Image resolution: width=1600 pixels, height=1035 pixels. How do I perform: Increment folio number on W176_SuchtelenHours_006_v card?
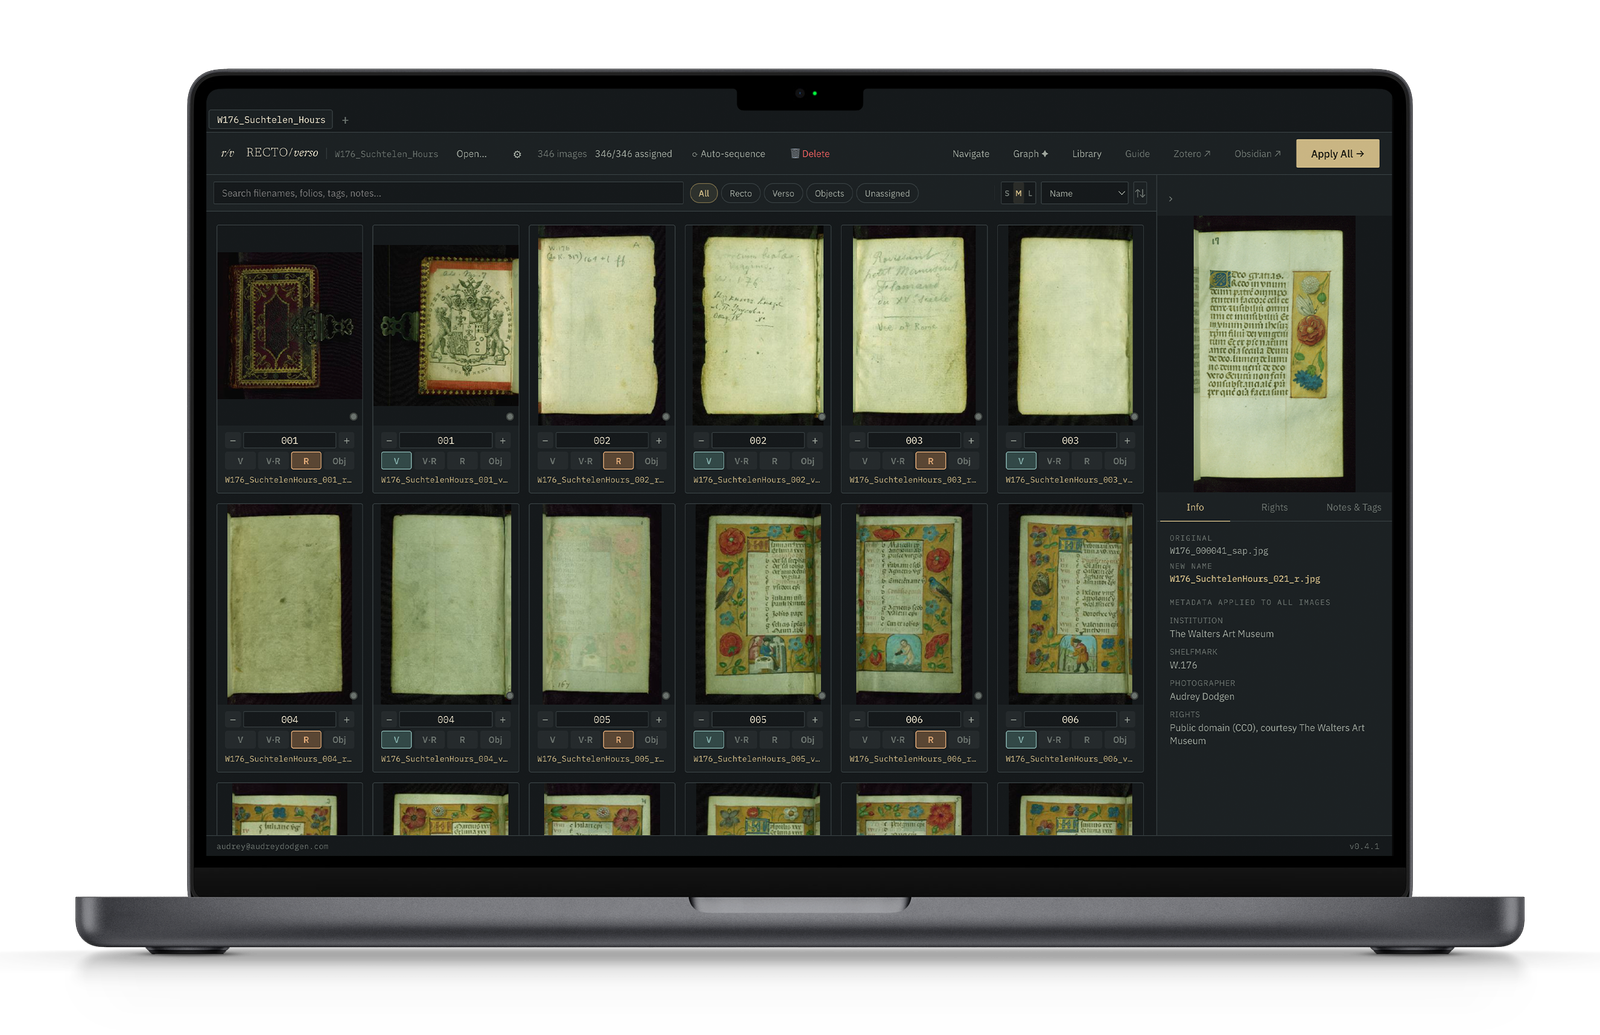point(1127,719)
